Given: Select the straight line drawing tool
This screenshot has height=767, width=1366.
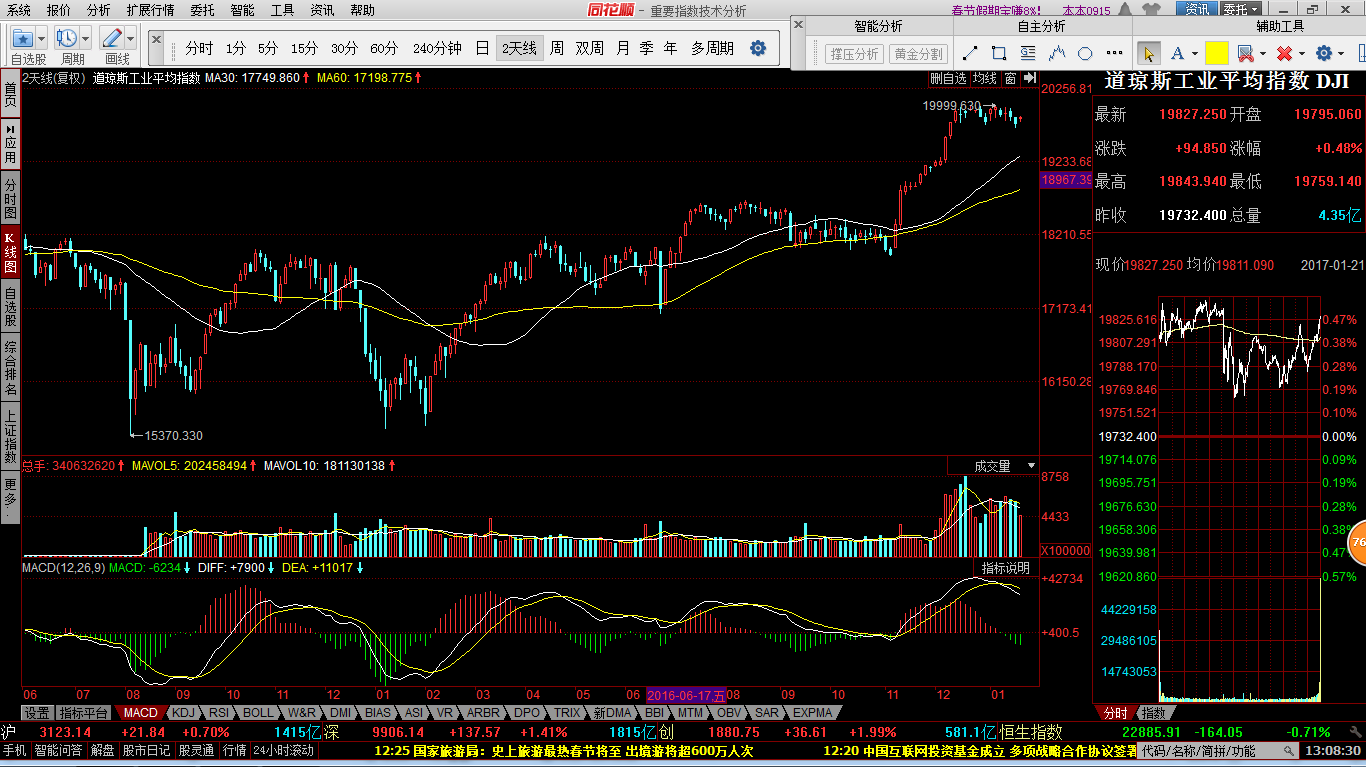Looking at the screenshot, I should point(970,53).
